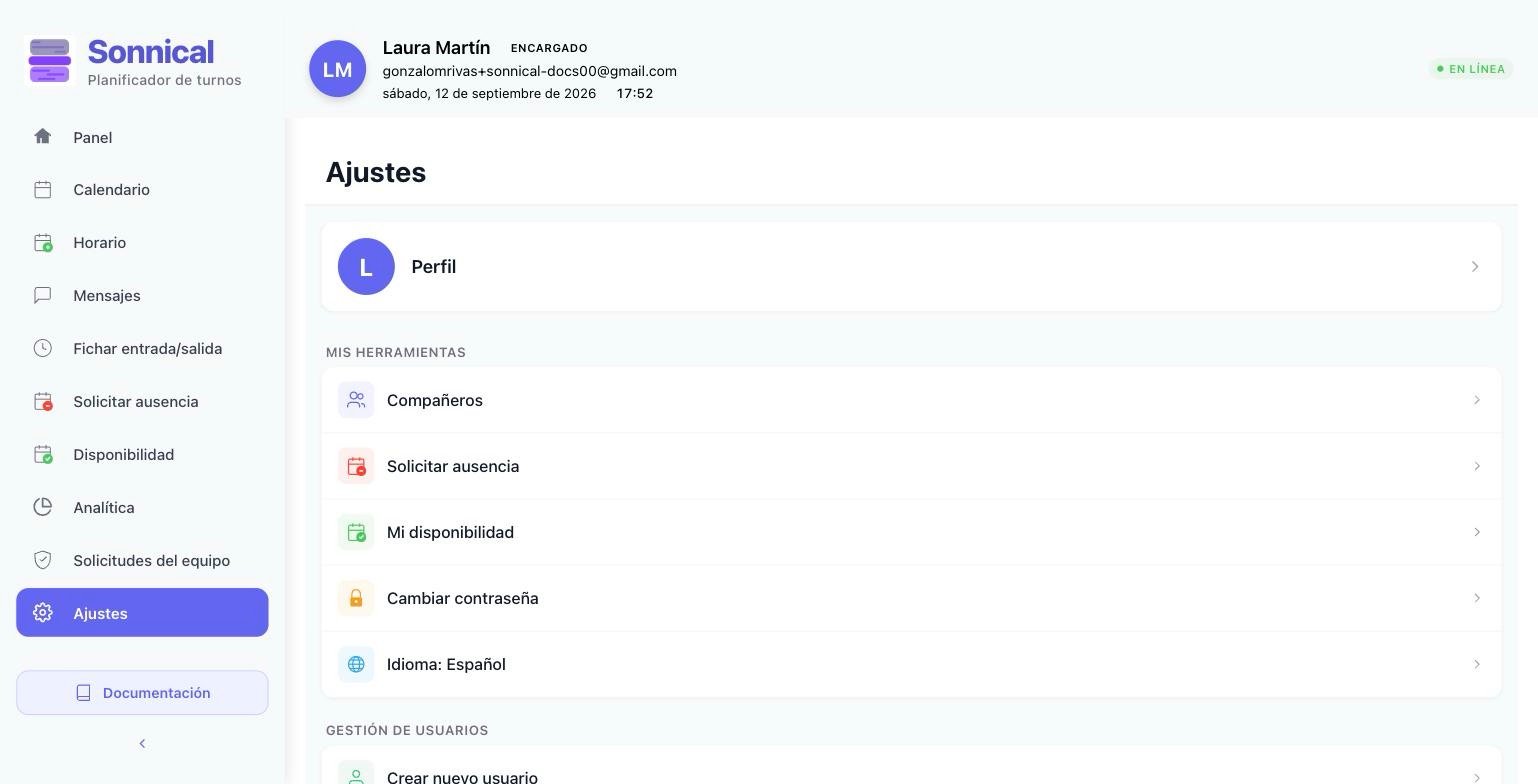
Task: Click the email address gonzalomrivas+sonnical-docs00@gmail.com
Action: coord(530,71)
